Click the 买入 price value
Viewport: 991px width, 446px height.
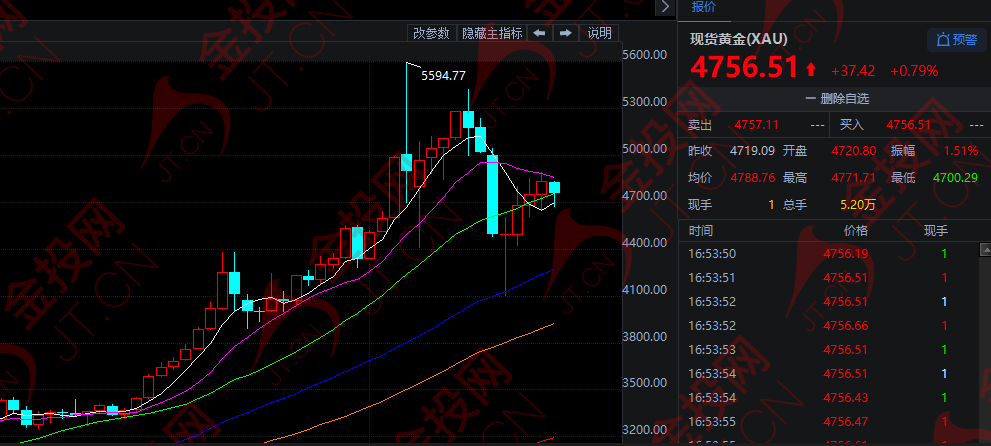coord(908,125)
